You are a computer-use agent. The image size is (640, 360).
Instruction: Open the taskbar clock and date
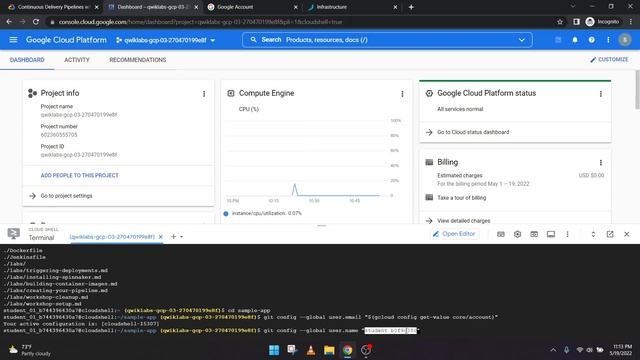620,350
